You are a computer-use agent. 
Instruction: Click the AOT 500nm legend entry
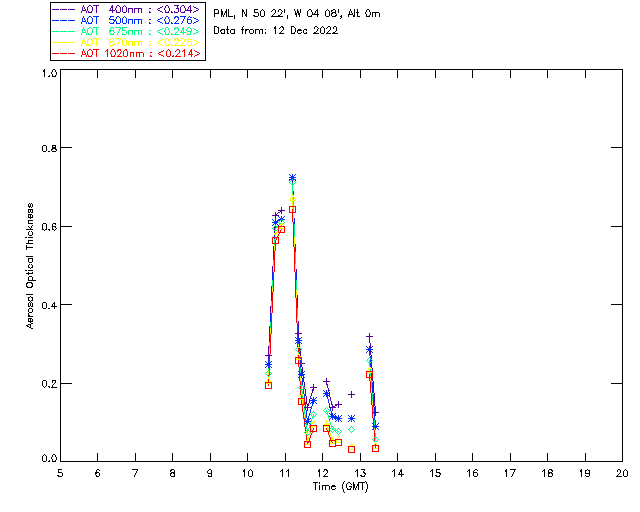(x=127, y=20)
